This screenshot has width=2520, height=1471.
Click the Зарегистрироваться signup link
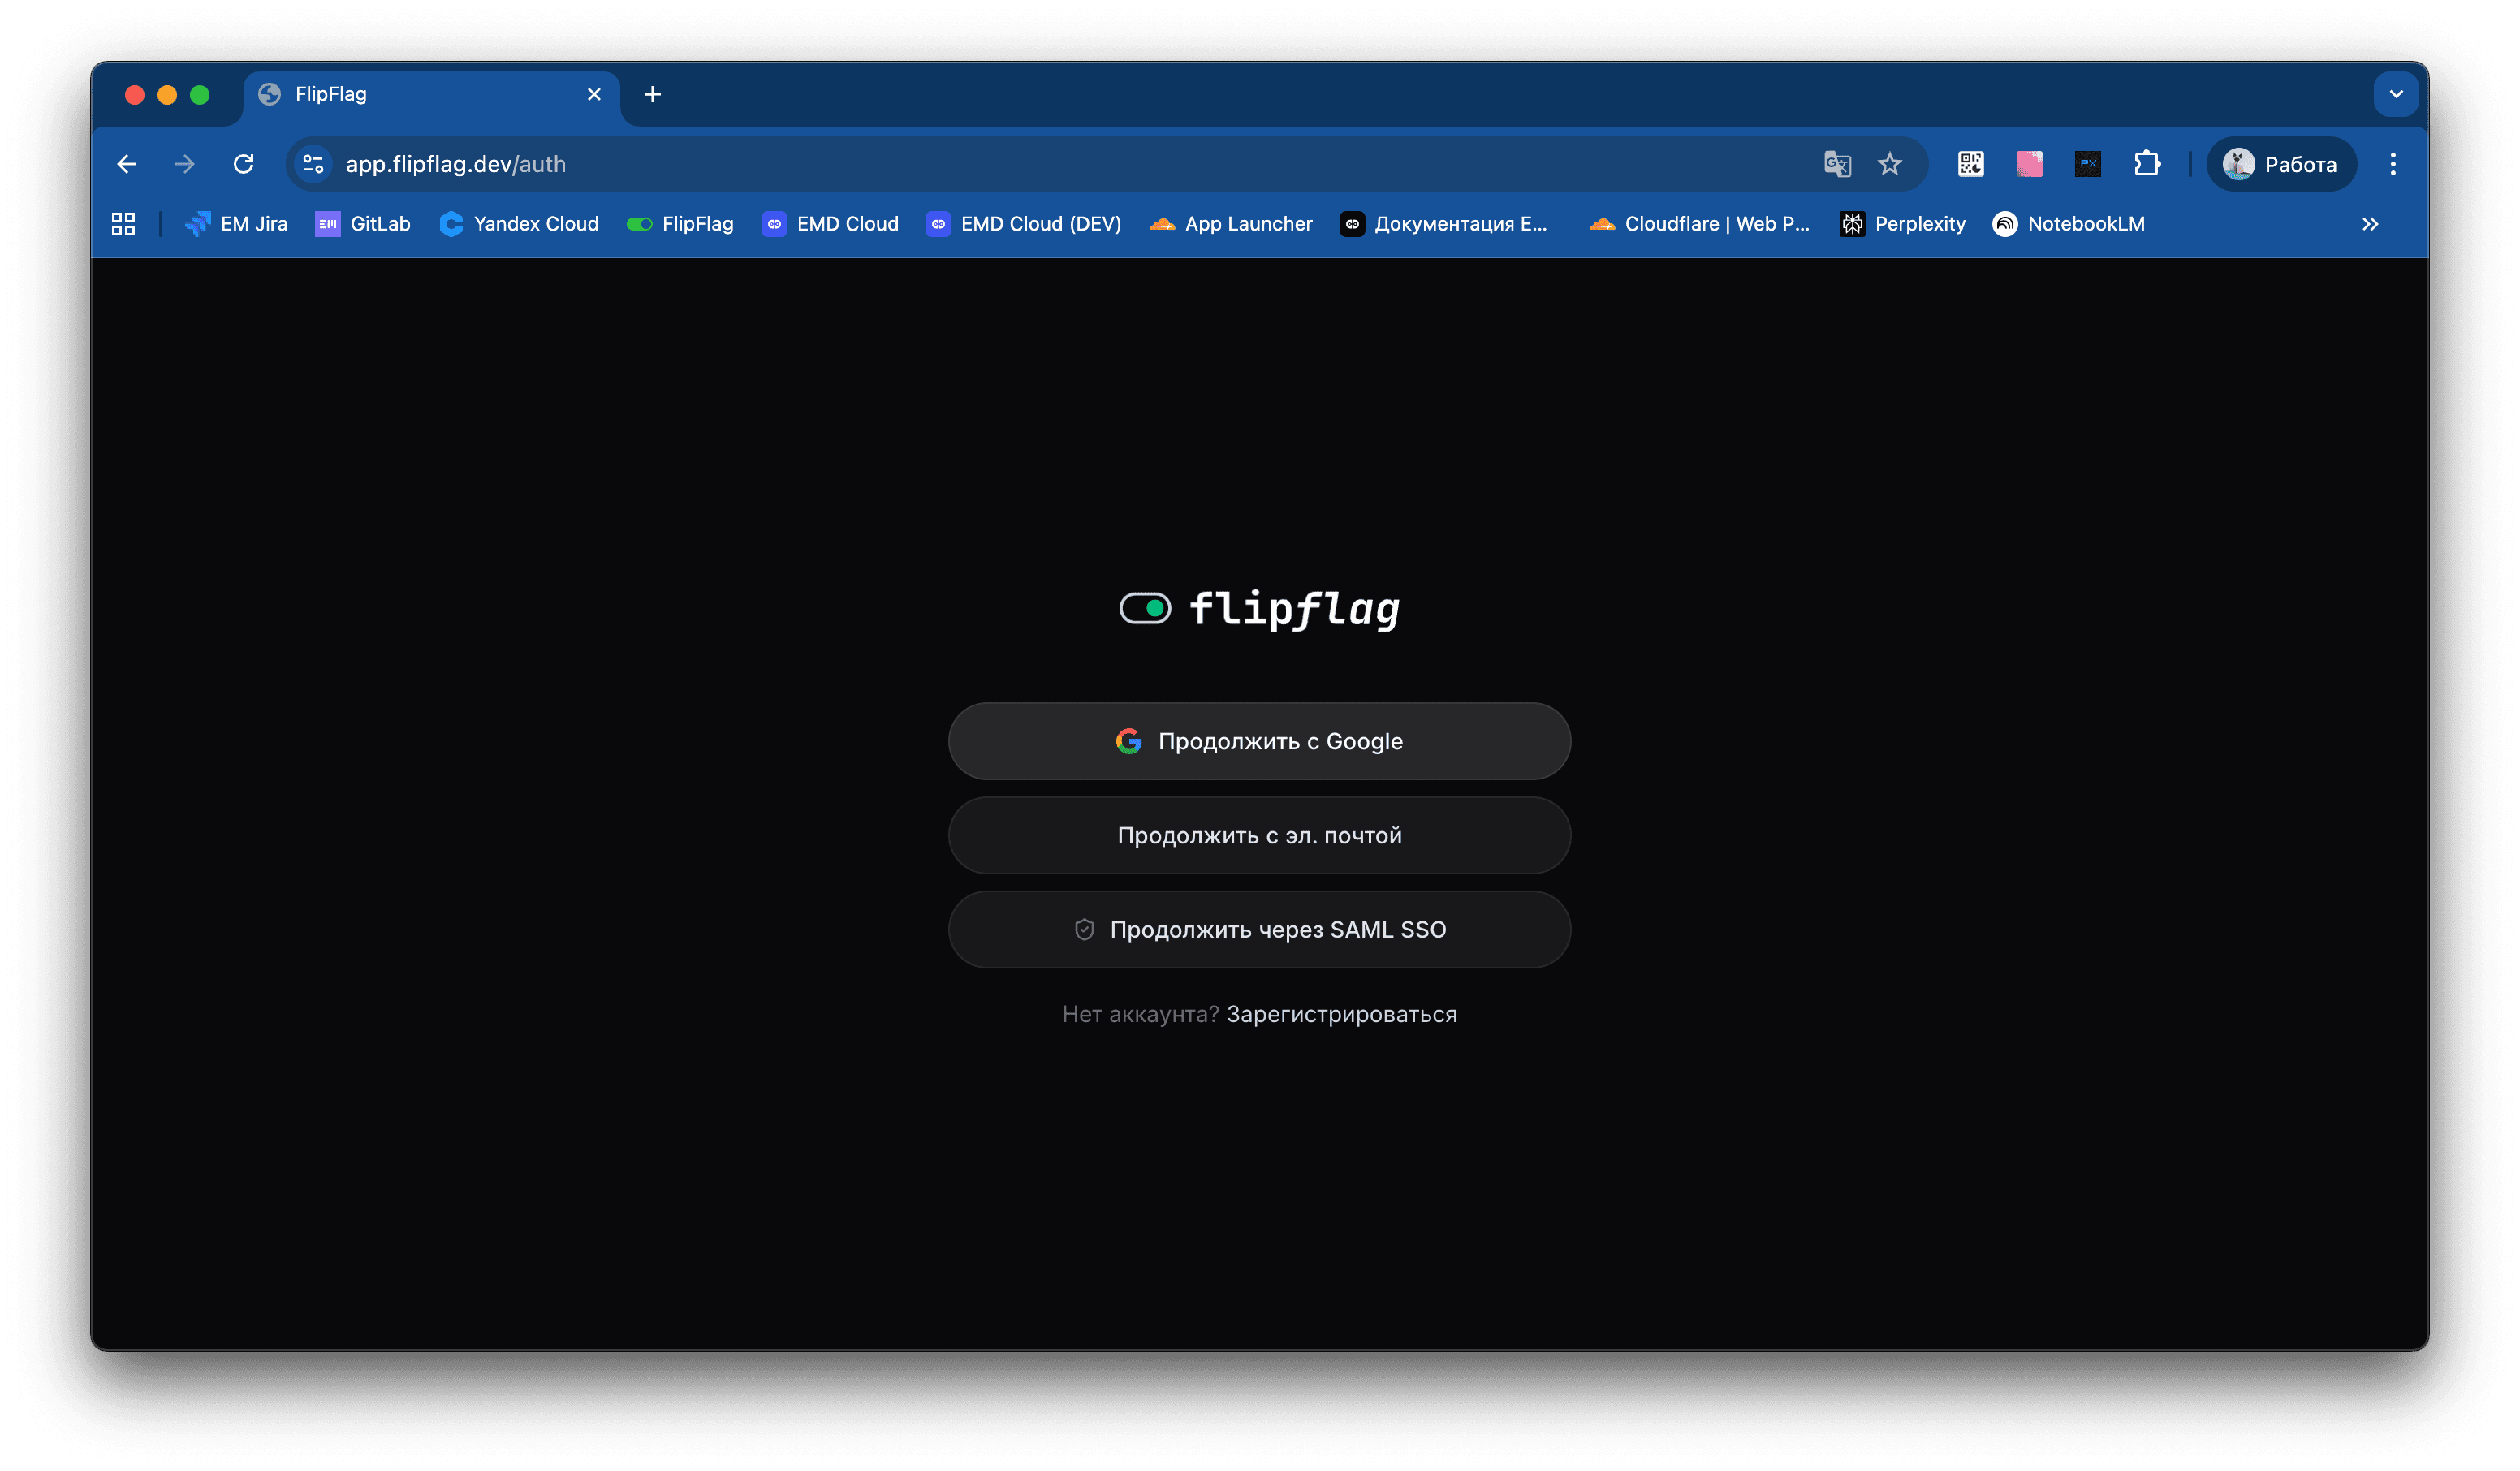(1341, 1014)
